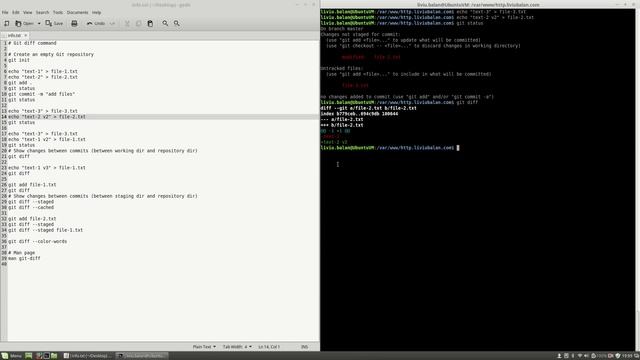Click 'diff --git a/file-2.txt' line in terminal
The height and width of the screenshot is (360, 640).
click(x=369, y=108)
